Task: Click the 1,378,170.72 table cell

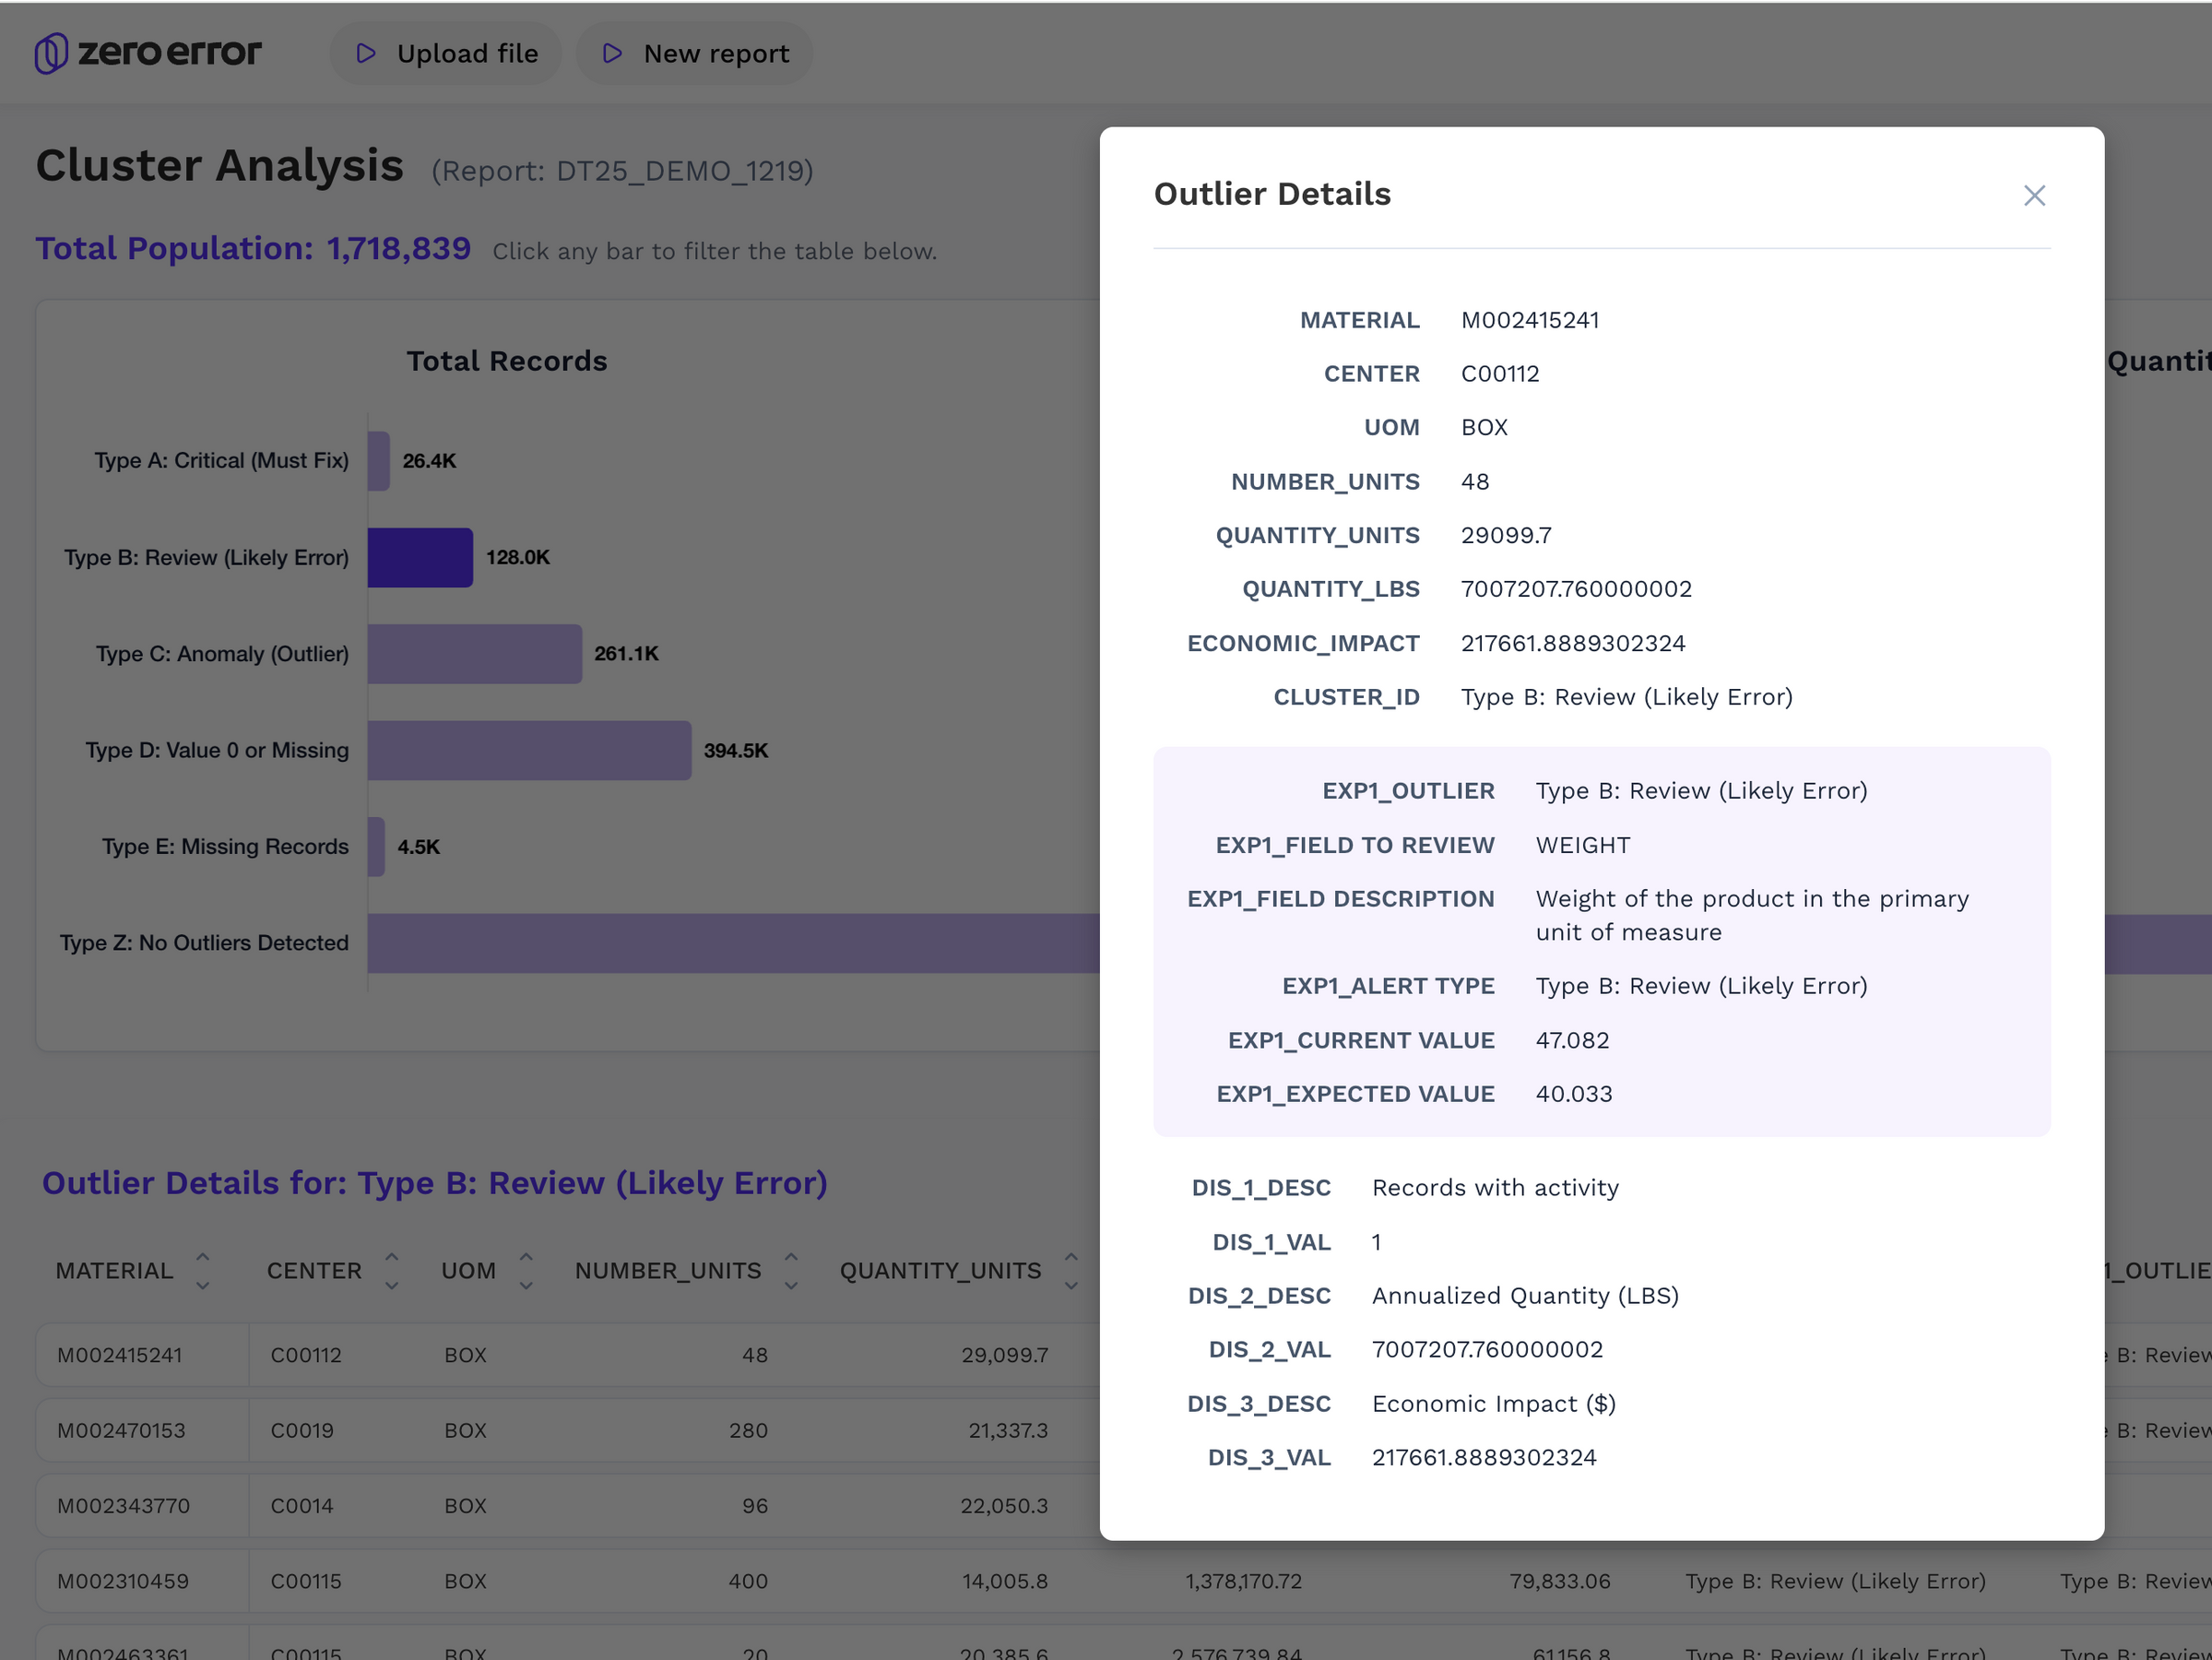Action: pyautogui.click(x=1243, y=1581)
